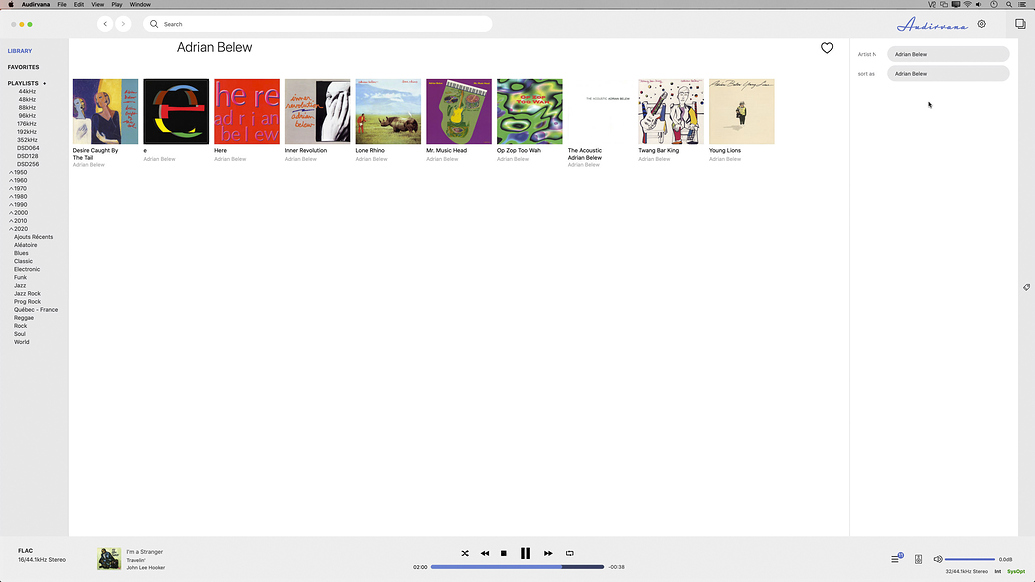The height and width of the screenshot is (582, 1035).
Task: Edit the sort as field
Action: click(x=948, y=74)
